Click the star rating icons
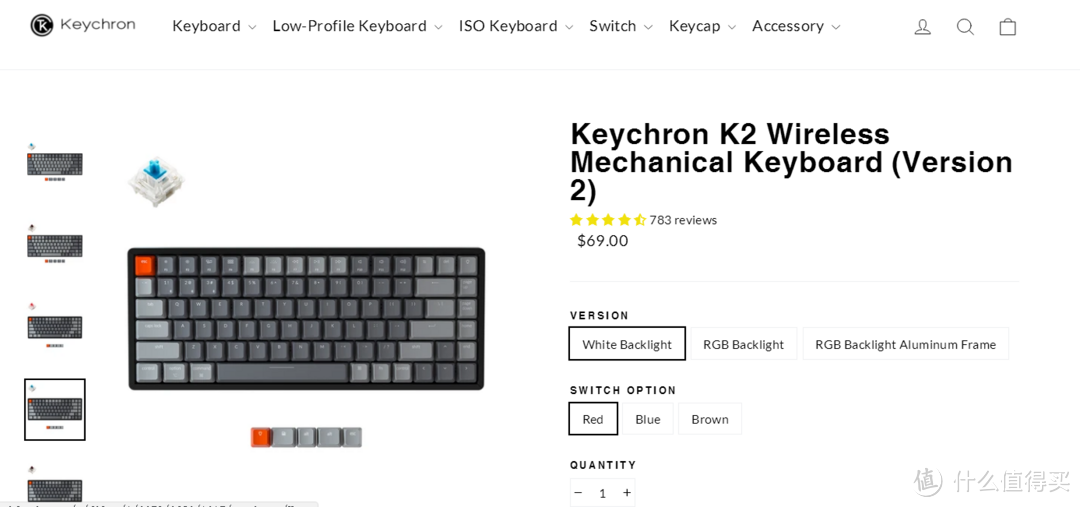The image size is (1080, 507). click(x=608, y=220)
